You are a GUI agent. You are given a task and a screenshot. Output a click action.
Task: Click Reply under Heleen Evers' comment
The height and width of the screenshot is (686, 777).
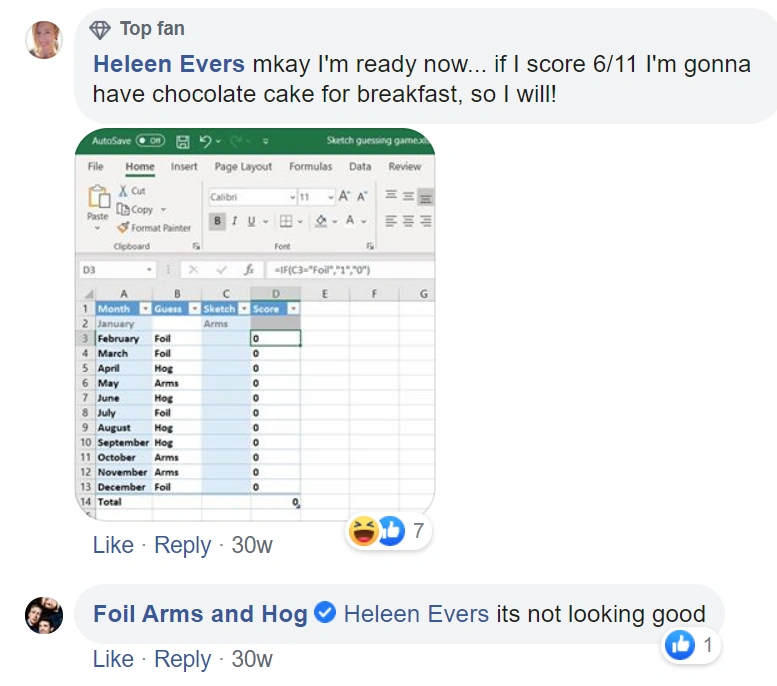pos(182,545)
